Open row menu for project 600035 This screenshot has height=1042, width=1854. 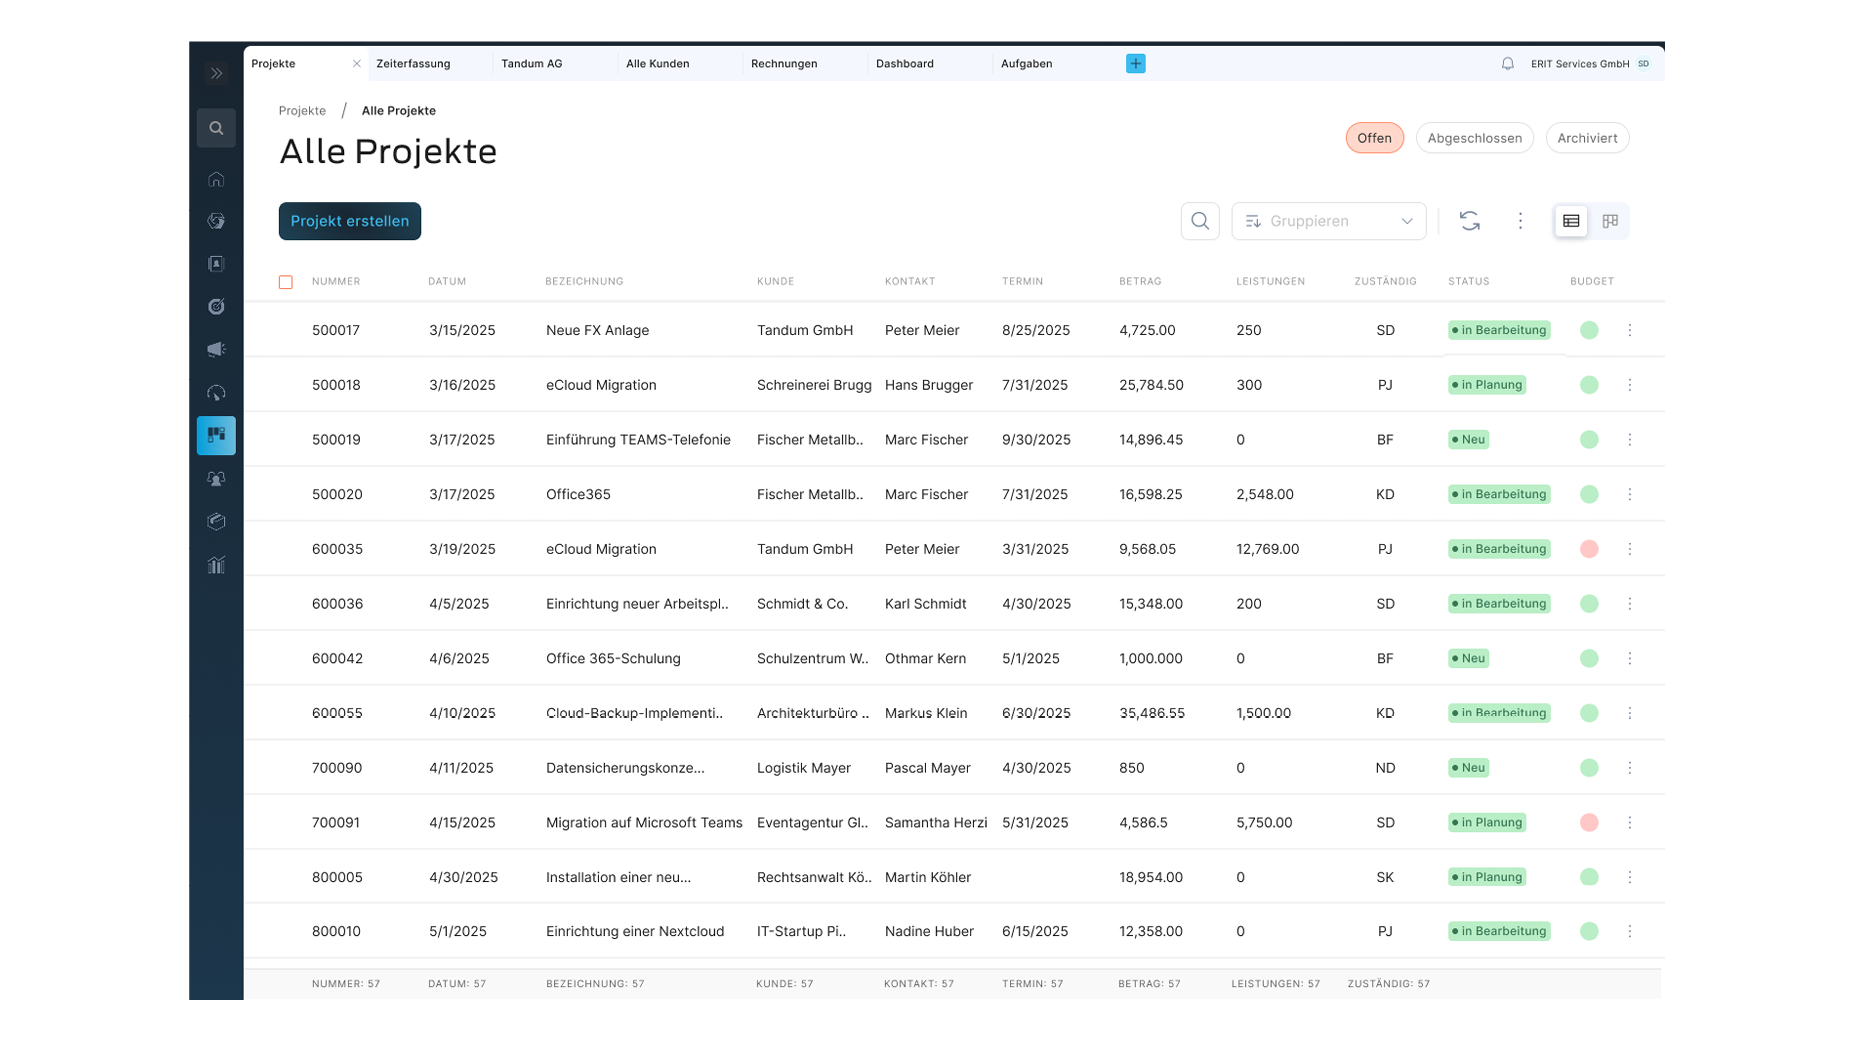click(1630, 549)
